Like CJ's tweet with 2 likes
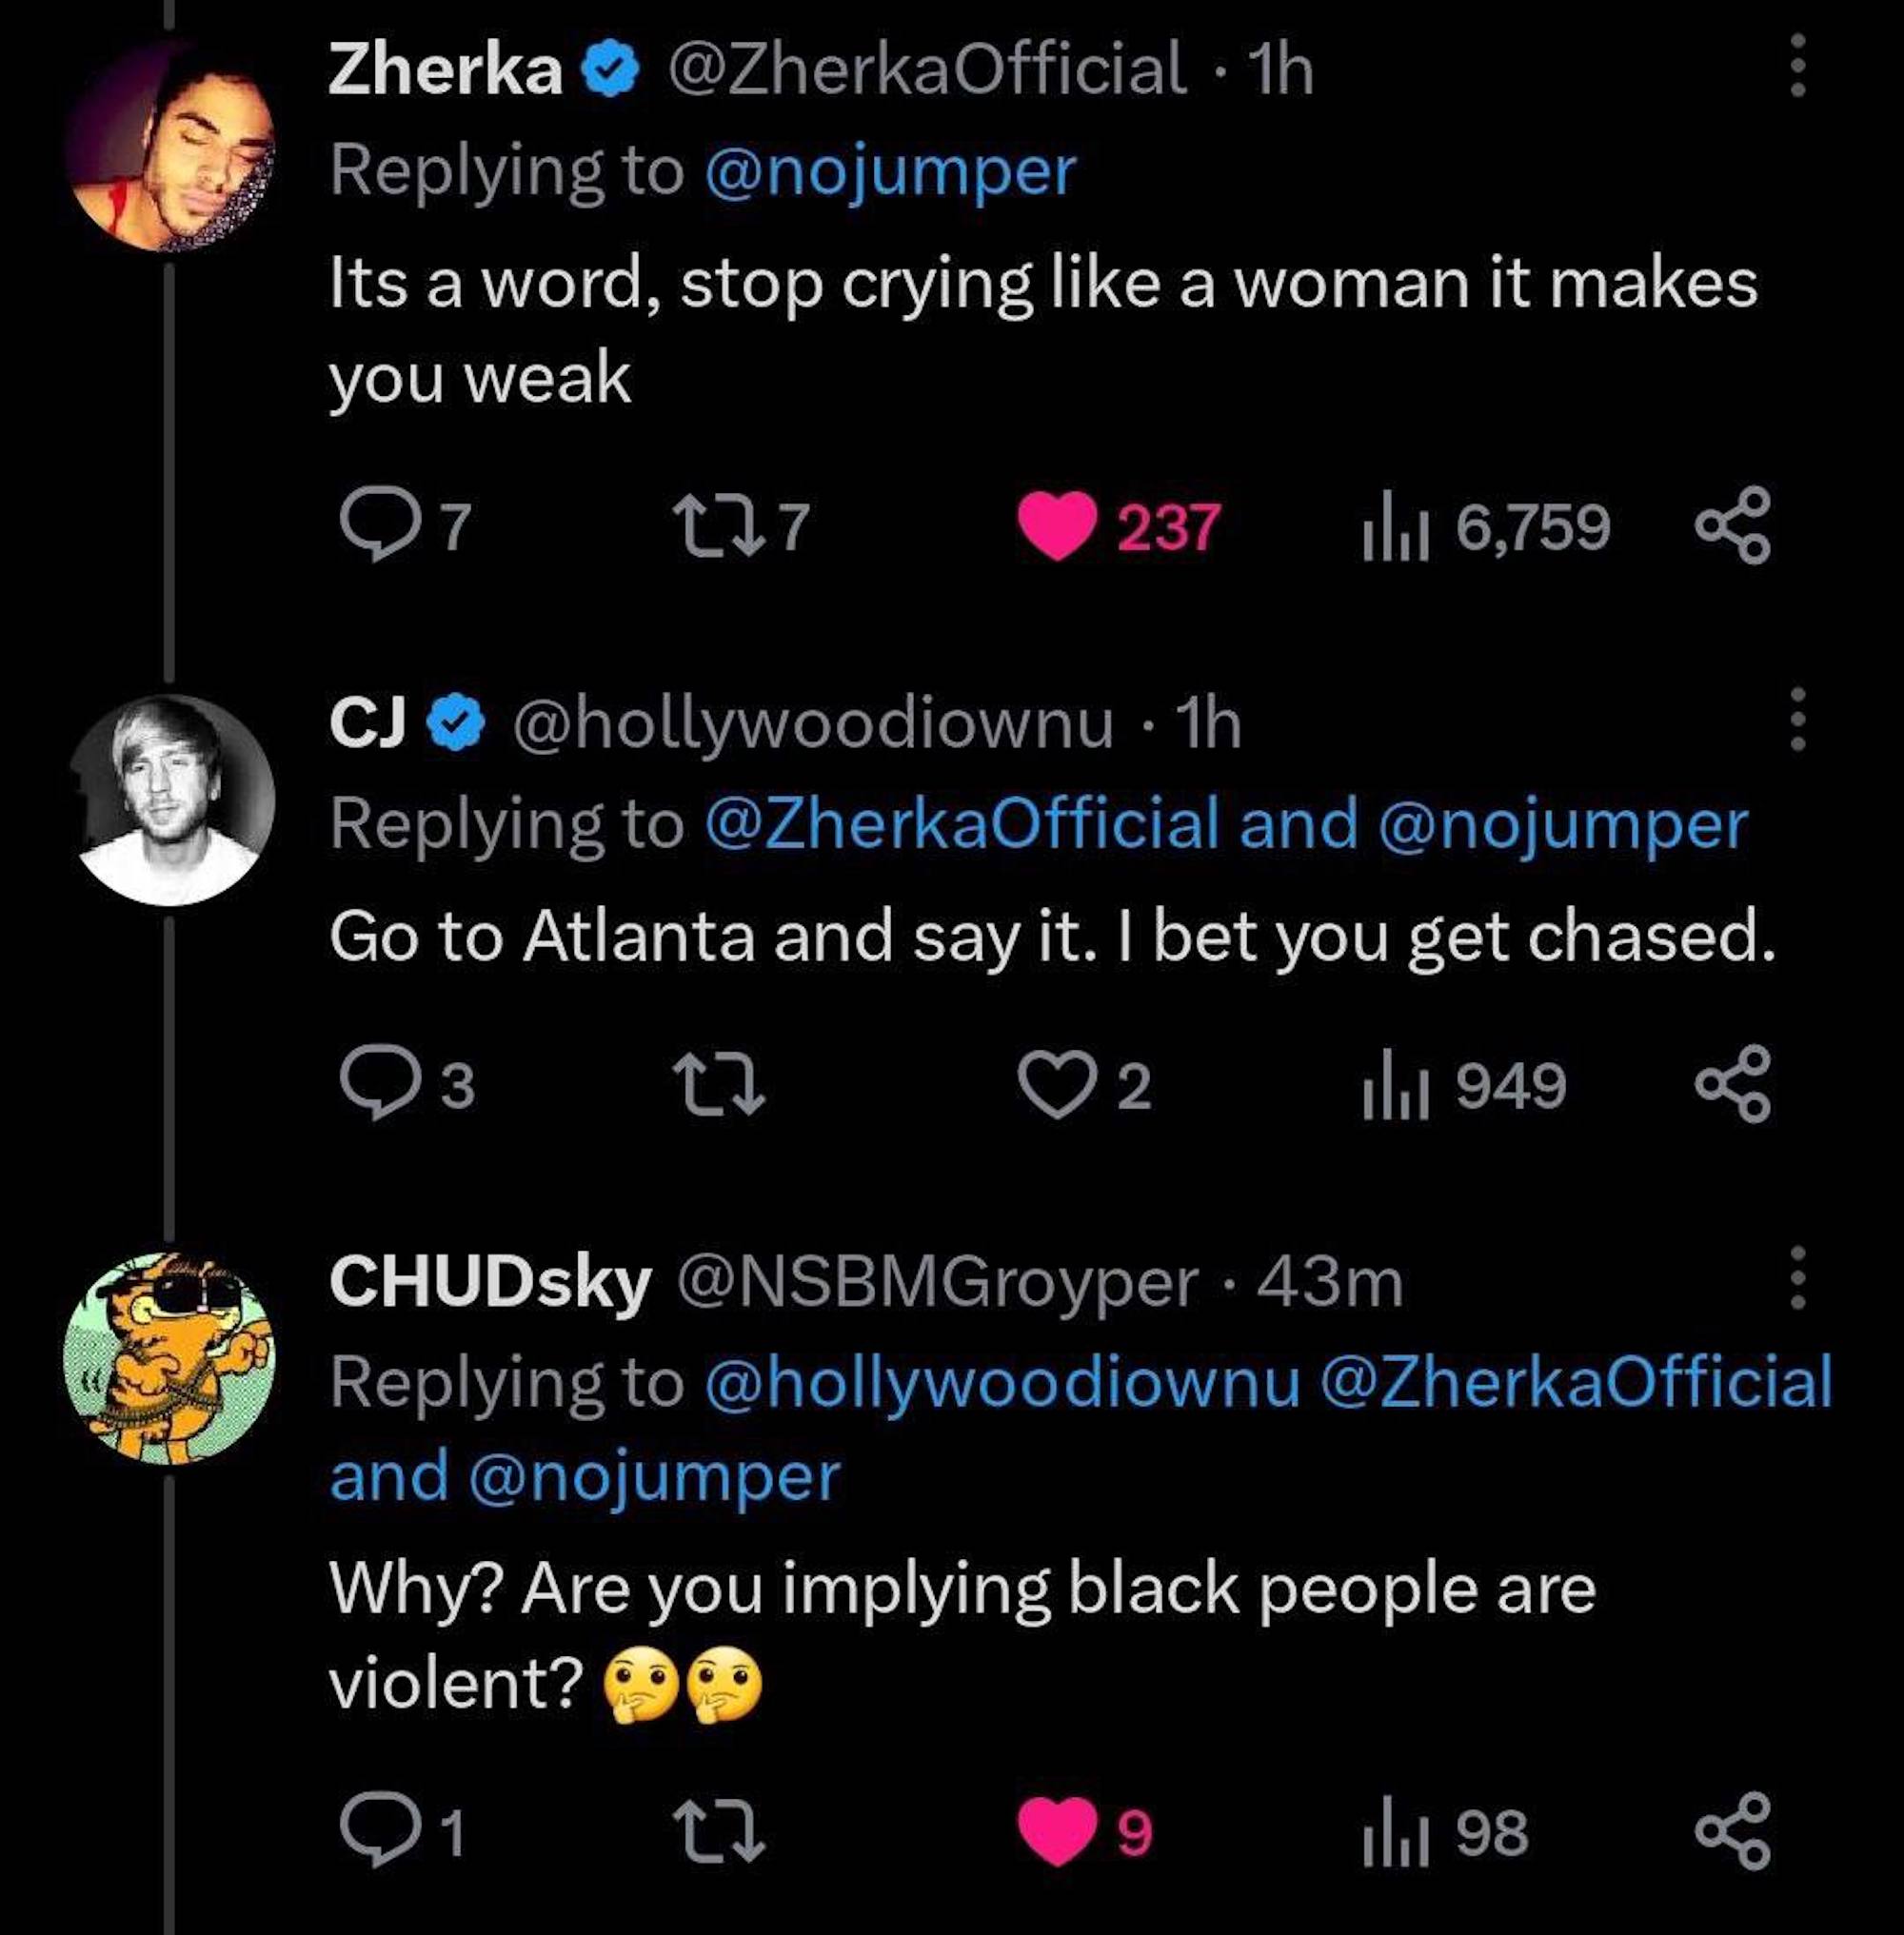The height and width of the screenshot is (1935, 1904). pos(1058,1084)
